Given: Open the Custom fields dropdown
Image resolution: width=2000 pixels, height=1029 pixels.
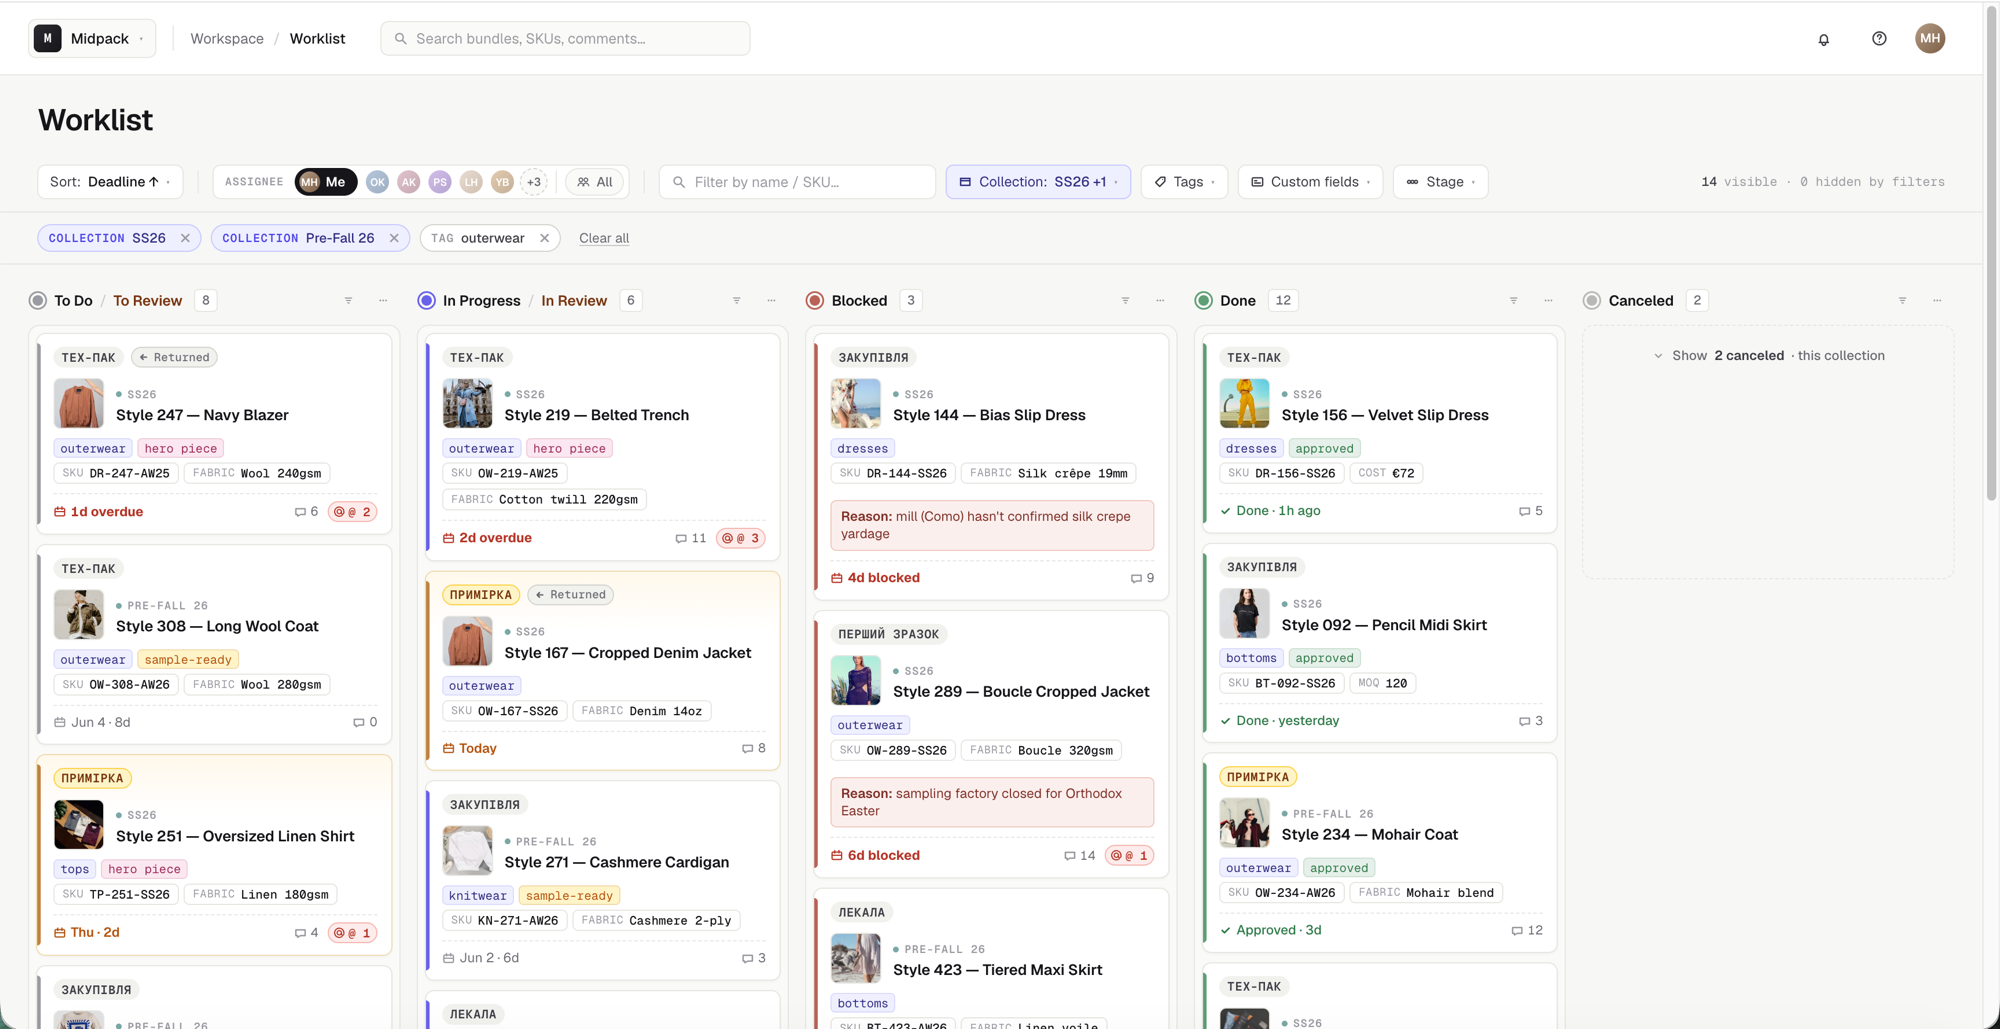Looking at the screenshot, I should click(x=1310, y=182).
